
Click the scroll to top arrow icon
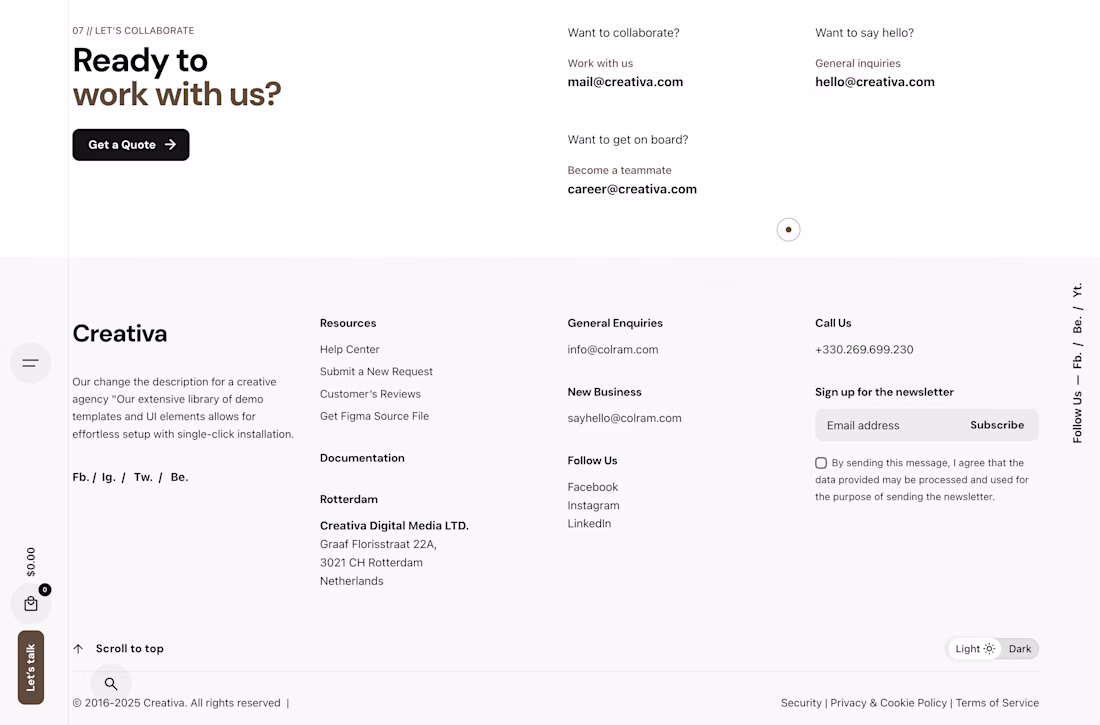[x=78, y=649]
